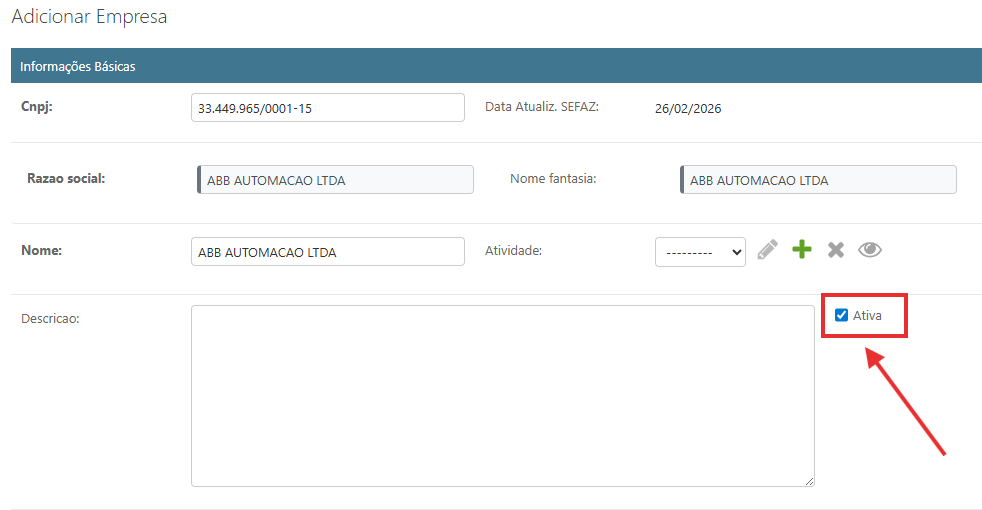Click the Descricao textarea resize handle
This screenshot has width=982, height=510.
[808, 481]
